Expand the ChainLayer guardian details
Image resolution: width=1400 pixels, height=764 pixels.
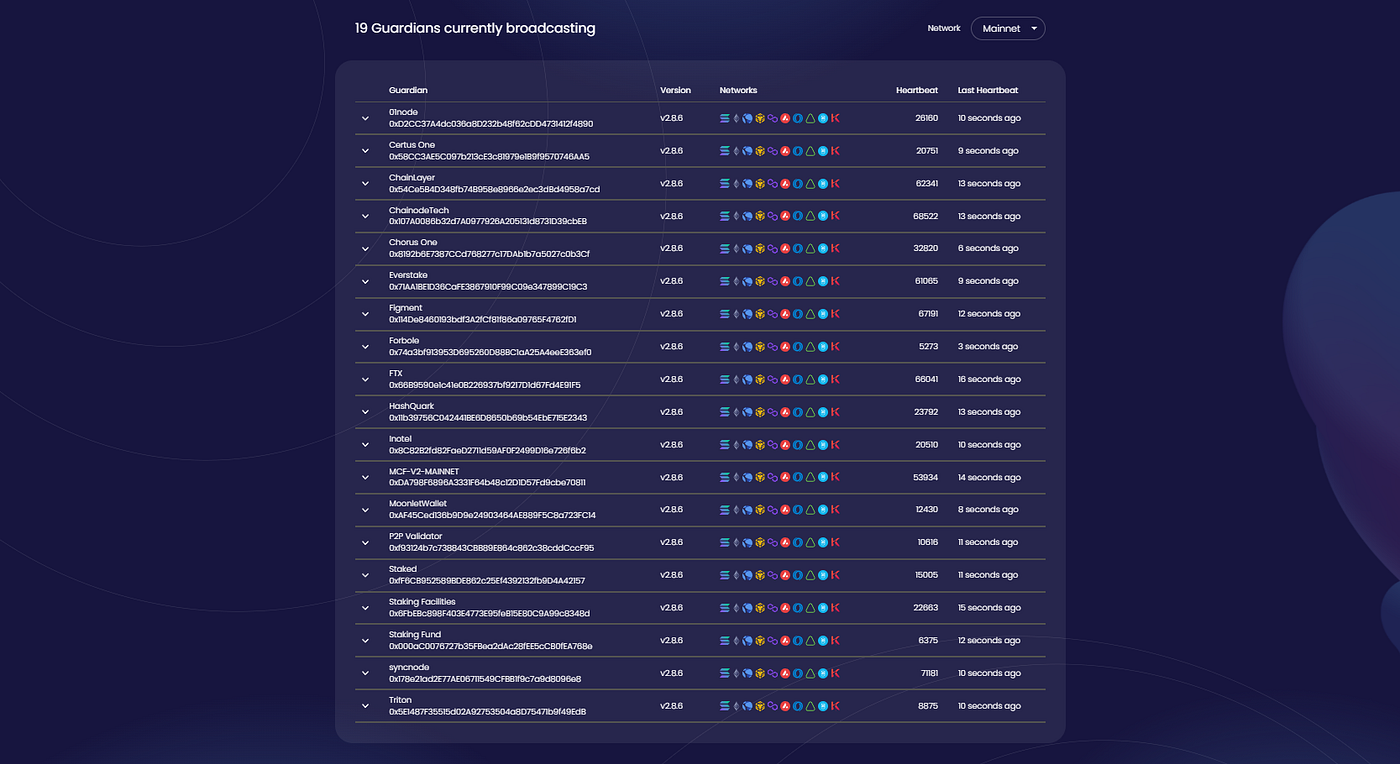pos(366,184)
